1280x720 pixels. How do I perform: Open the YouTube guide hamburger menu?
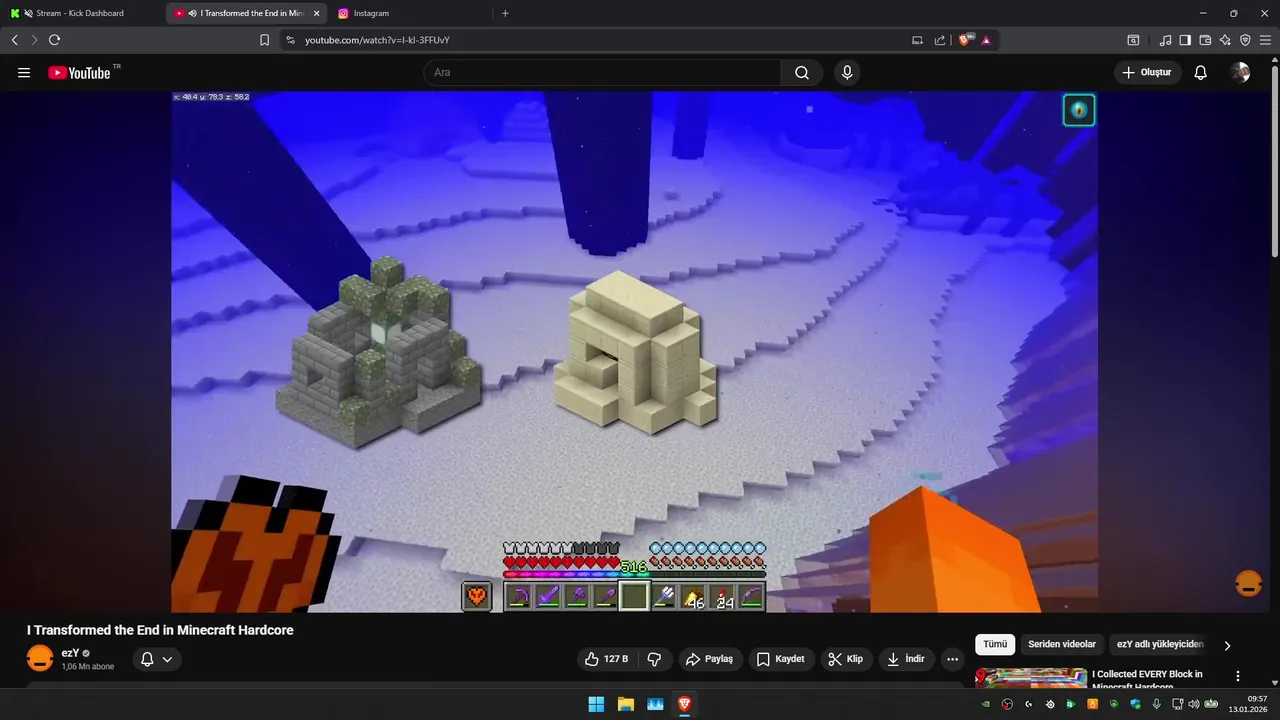(24, 73)
